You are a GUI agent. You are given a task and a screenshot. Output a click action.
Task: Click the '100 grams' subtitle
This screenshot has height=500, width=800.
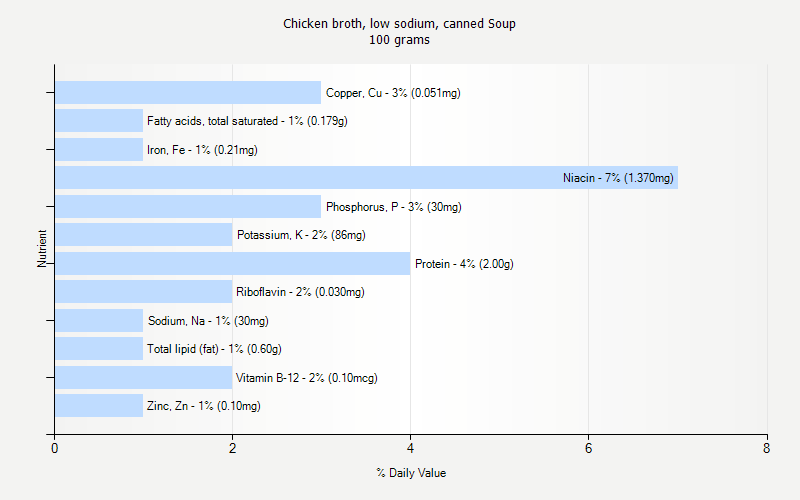(399, 40)
